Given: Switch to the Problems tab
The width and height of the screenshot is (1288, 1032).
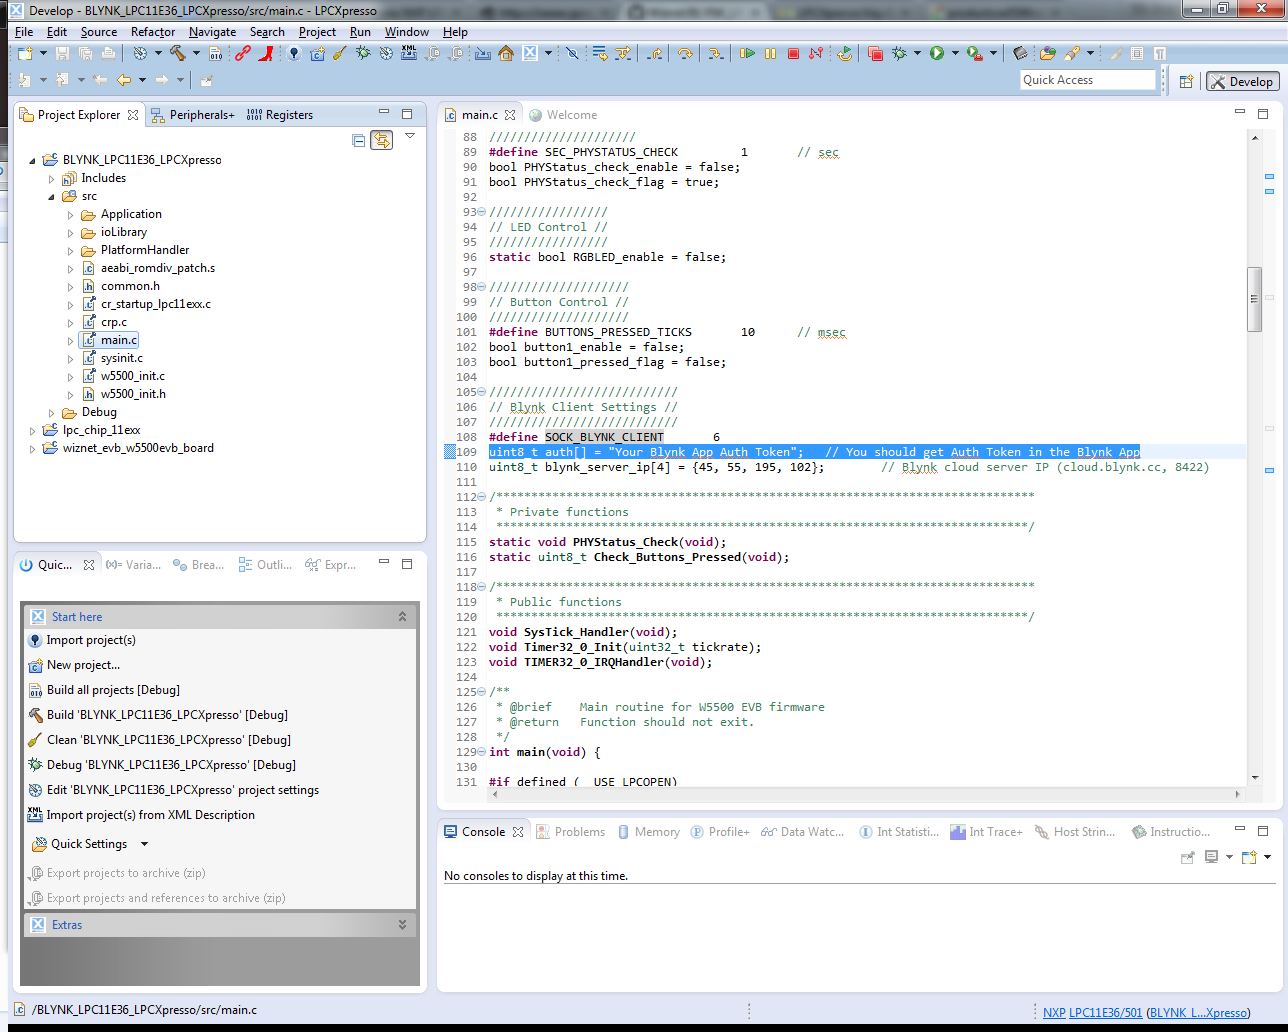Looking at the screenshot, I should [571, 832].
